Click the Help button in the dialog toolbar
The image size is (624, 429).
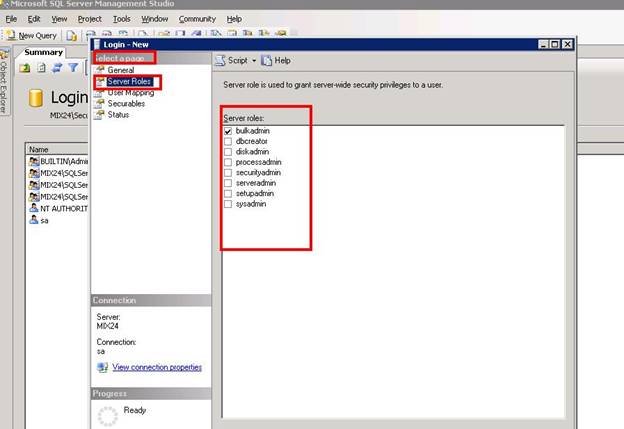pos(276,60)
